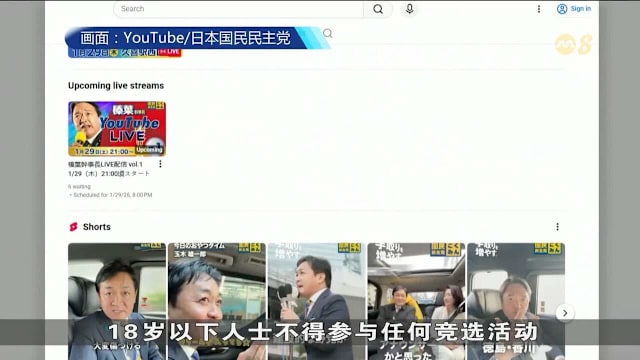The height and width of the screenshot is (360, 640).
Task: Open fourth Short with two people in car
Action: [416, 301]
